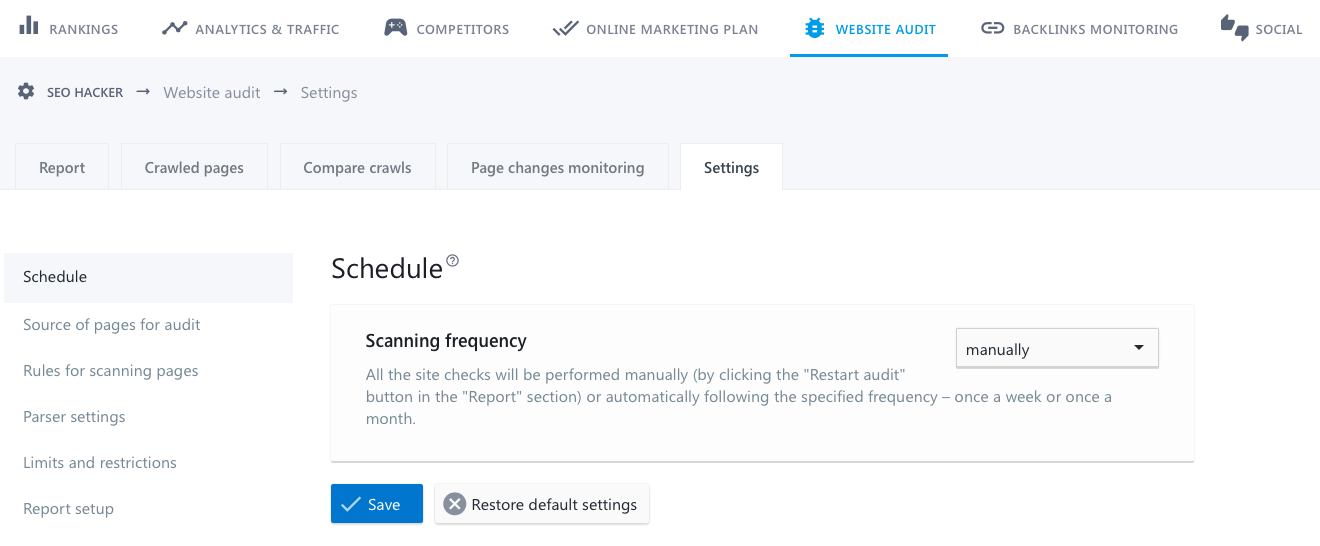Go to the Page changes monitoring tab
Viewport: 1320px width, 546px height.
(x=557, y=168)
